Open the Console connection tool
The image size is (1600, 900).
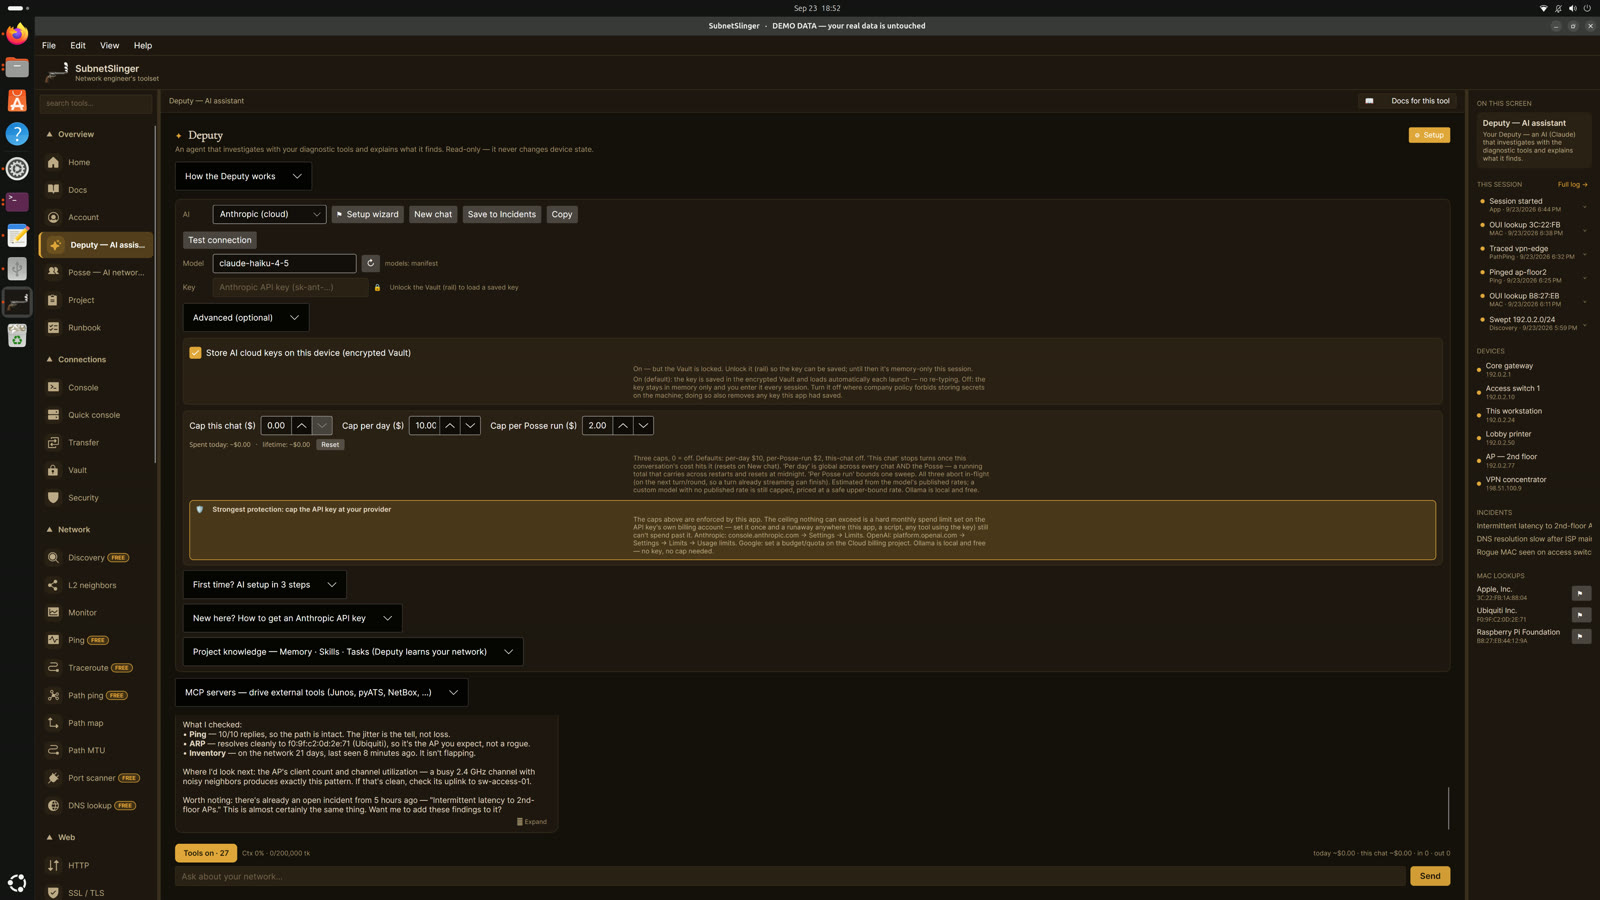[96, 387]
